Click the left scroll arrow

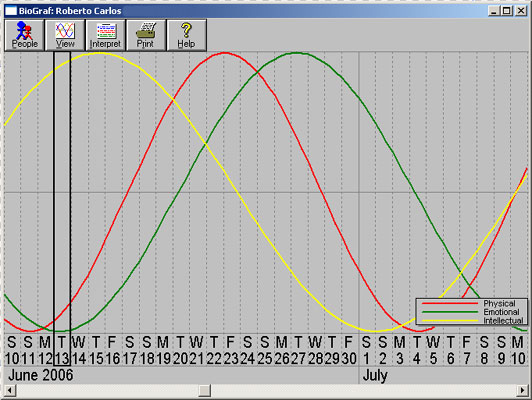click(x=10, y=390)
